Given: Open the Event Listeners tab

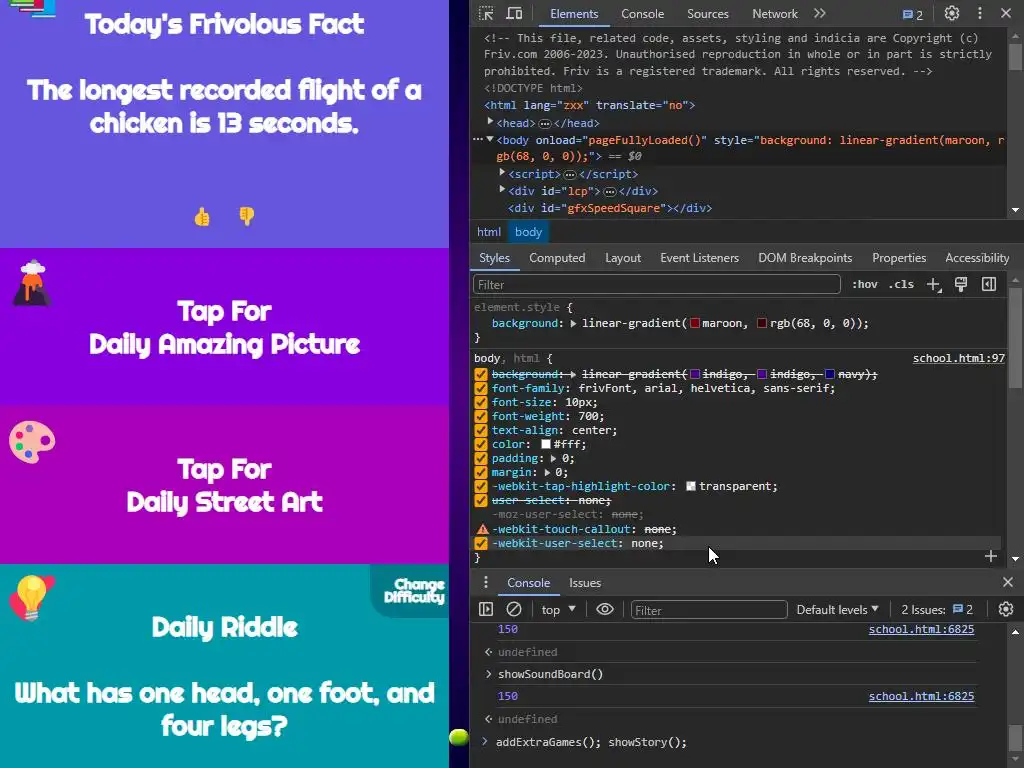Looking at the screenshot, I should tap(699, 258).
